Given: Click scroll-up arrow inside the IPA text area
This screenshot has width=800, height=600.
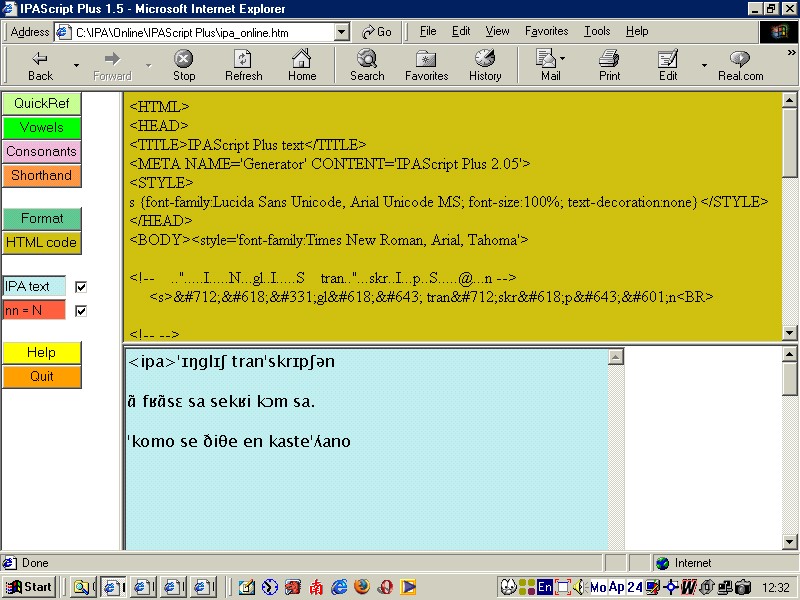Looking at the screenshot, I should point(616,357).
